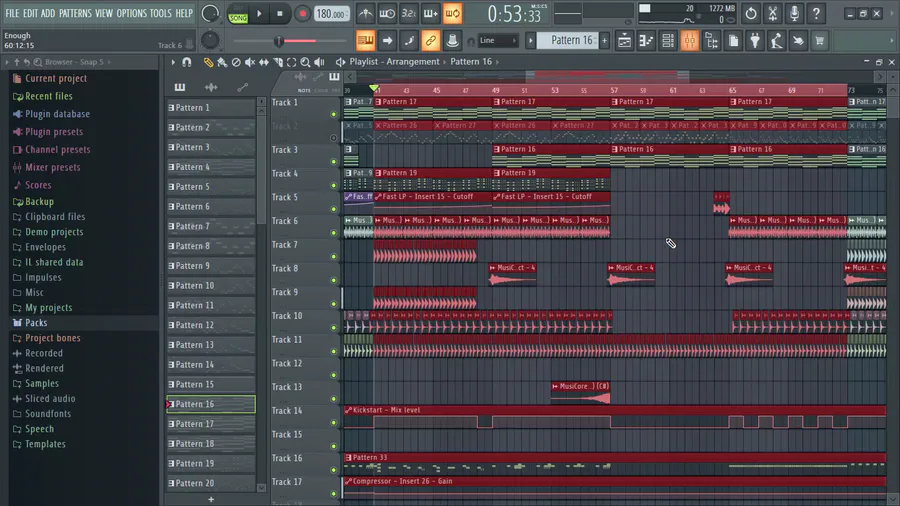Toggle blend recording overdub icon

click(x=430, y=13)
